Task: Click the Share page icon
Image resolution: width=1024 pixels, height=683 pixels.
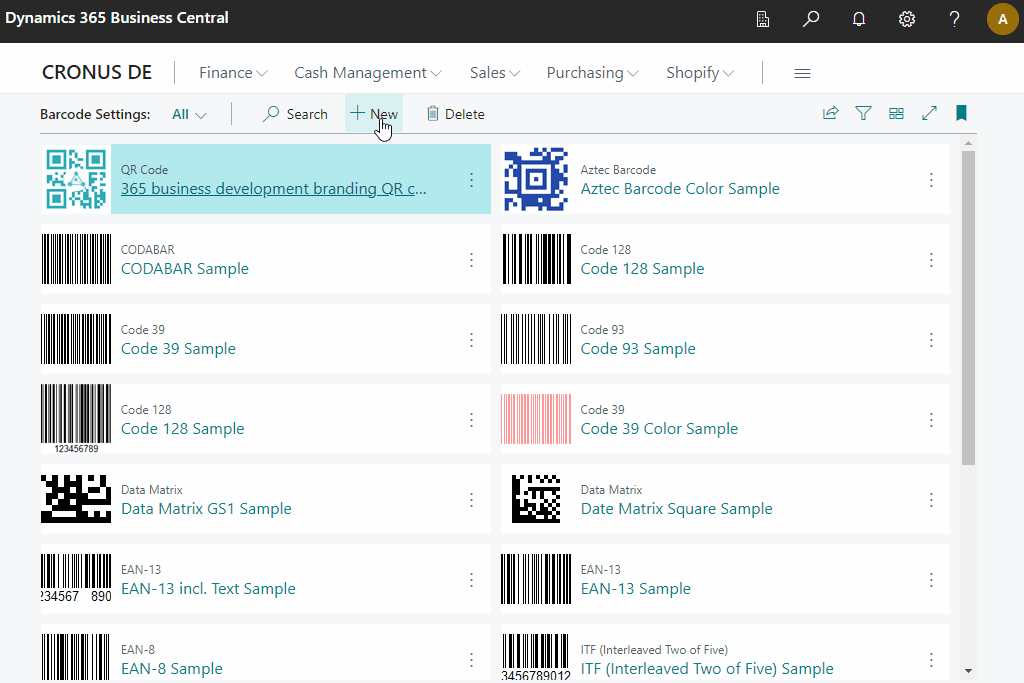Action: coord(830,113)
